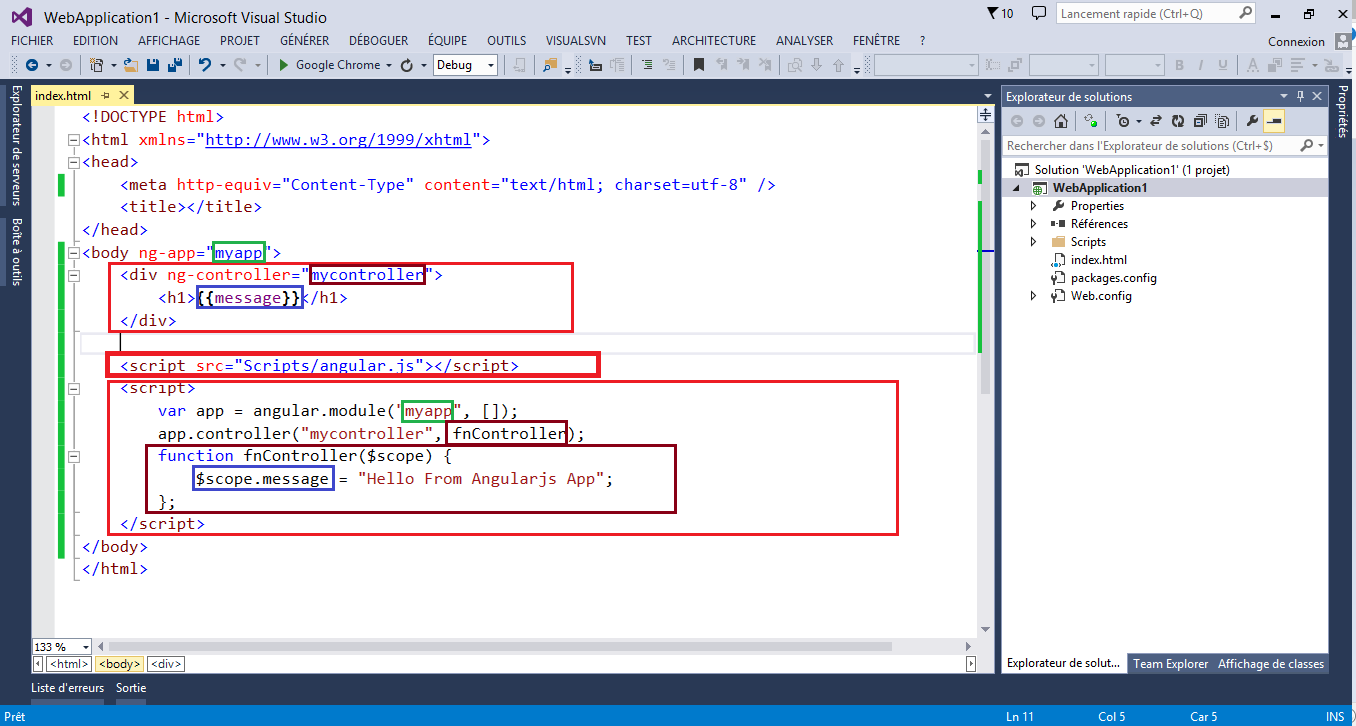The height and width of the screenshot is (726, 1356).
Task: Collapse the fnController function outline marker
Action: (73, 456)
